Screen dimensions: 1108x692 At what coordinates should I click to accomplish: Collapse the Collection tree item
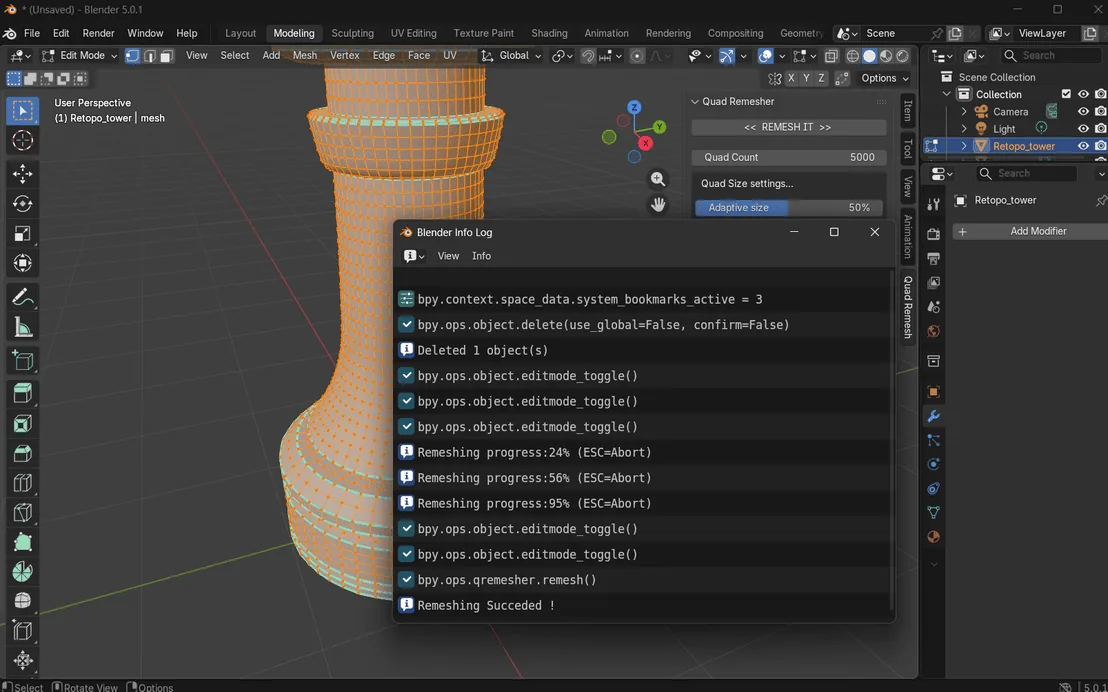[947, 94]
